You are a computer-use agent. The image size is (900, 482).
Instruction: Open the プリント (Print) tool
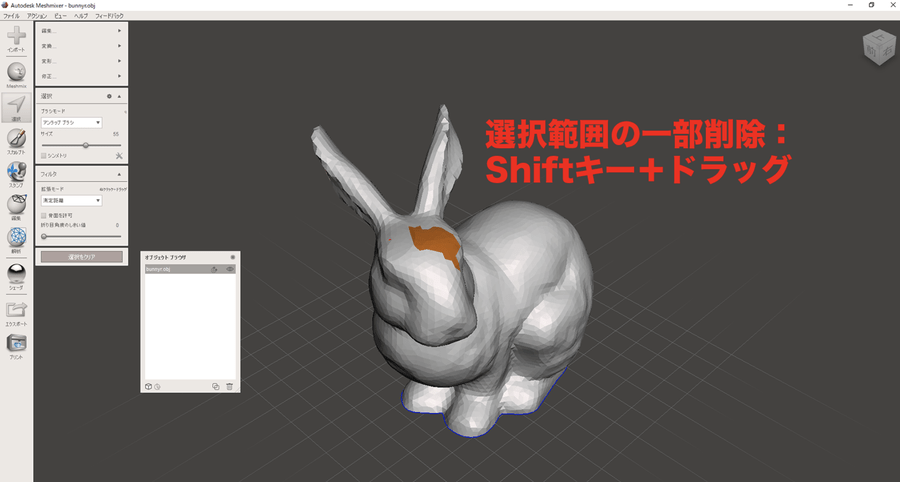16,343
